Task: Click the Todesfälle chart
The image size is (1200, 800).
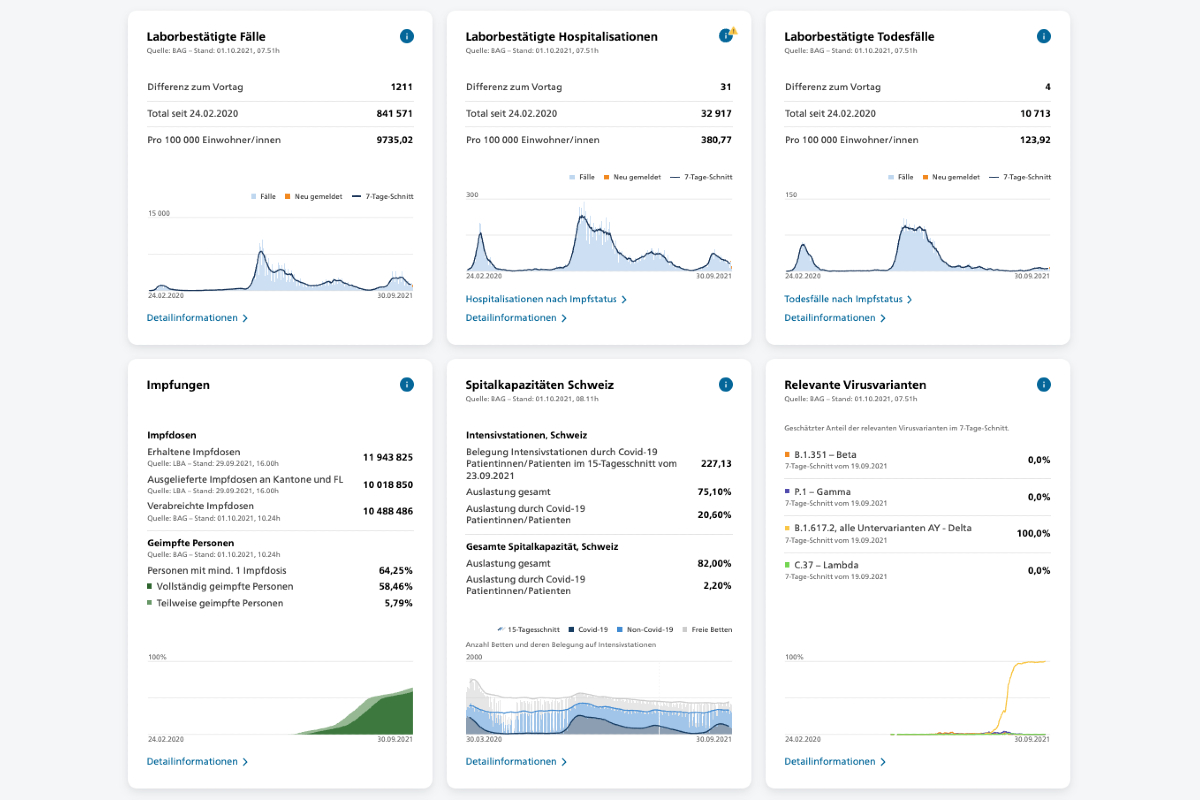Action: point(918,235)
